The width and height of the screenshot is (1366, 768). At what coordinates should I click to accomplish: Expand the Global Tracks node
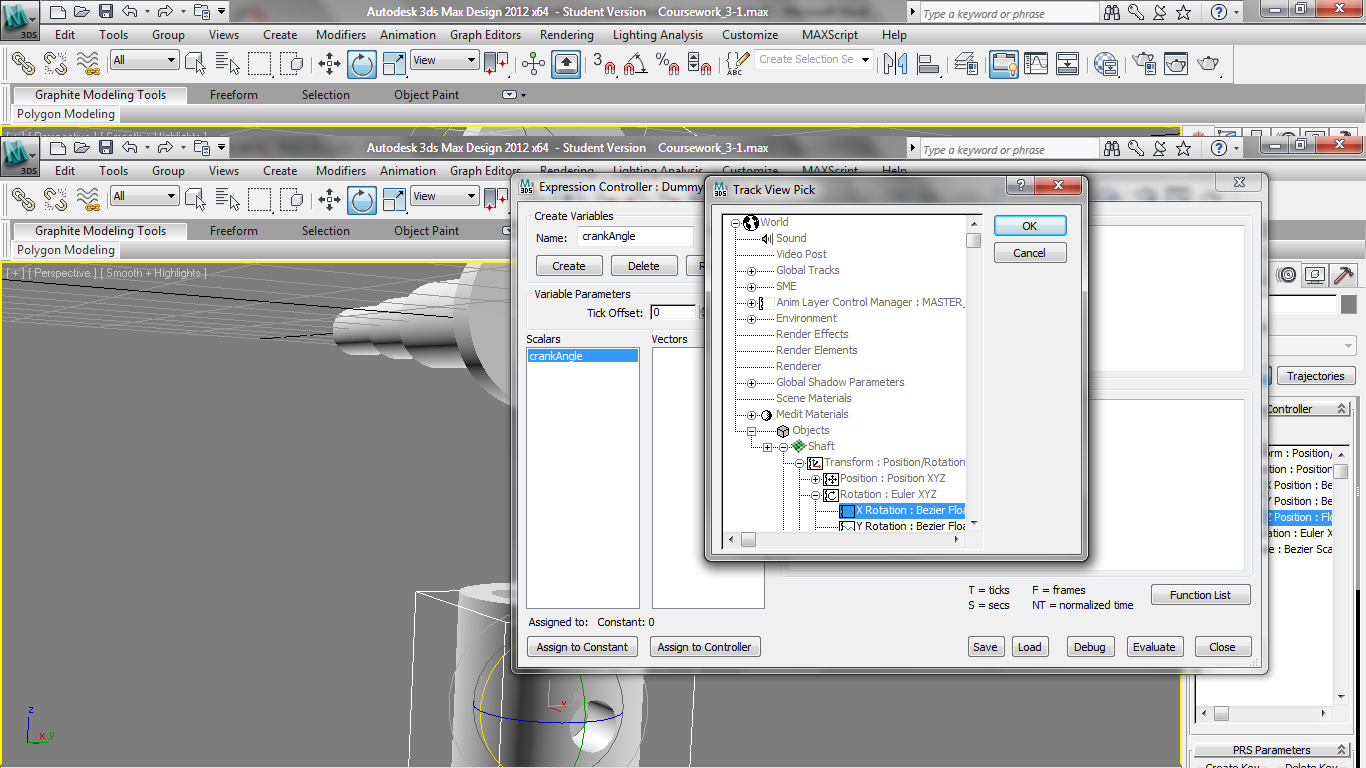[x=751, y=271]
